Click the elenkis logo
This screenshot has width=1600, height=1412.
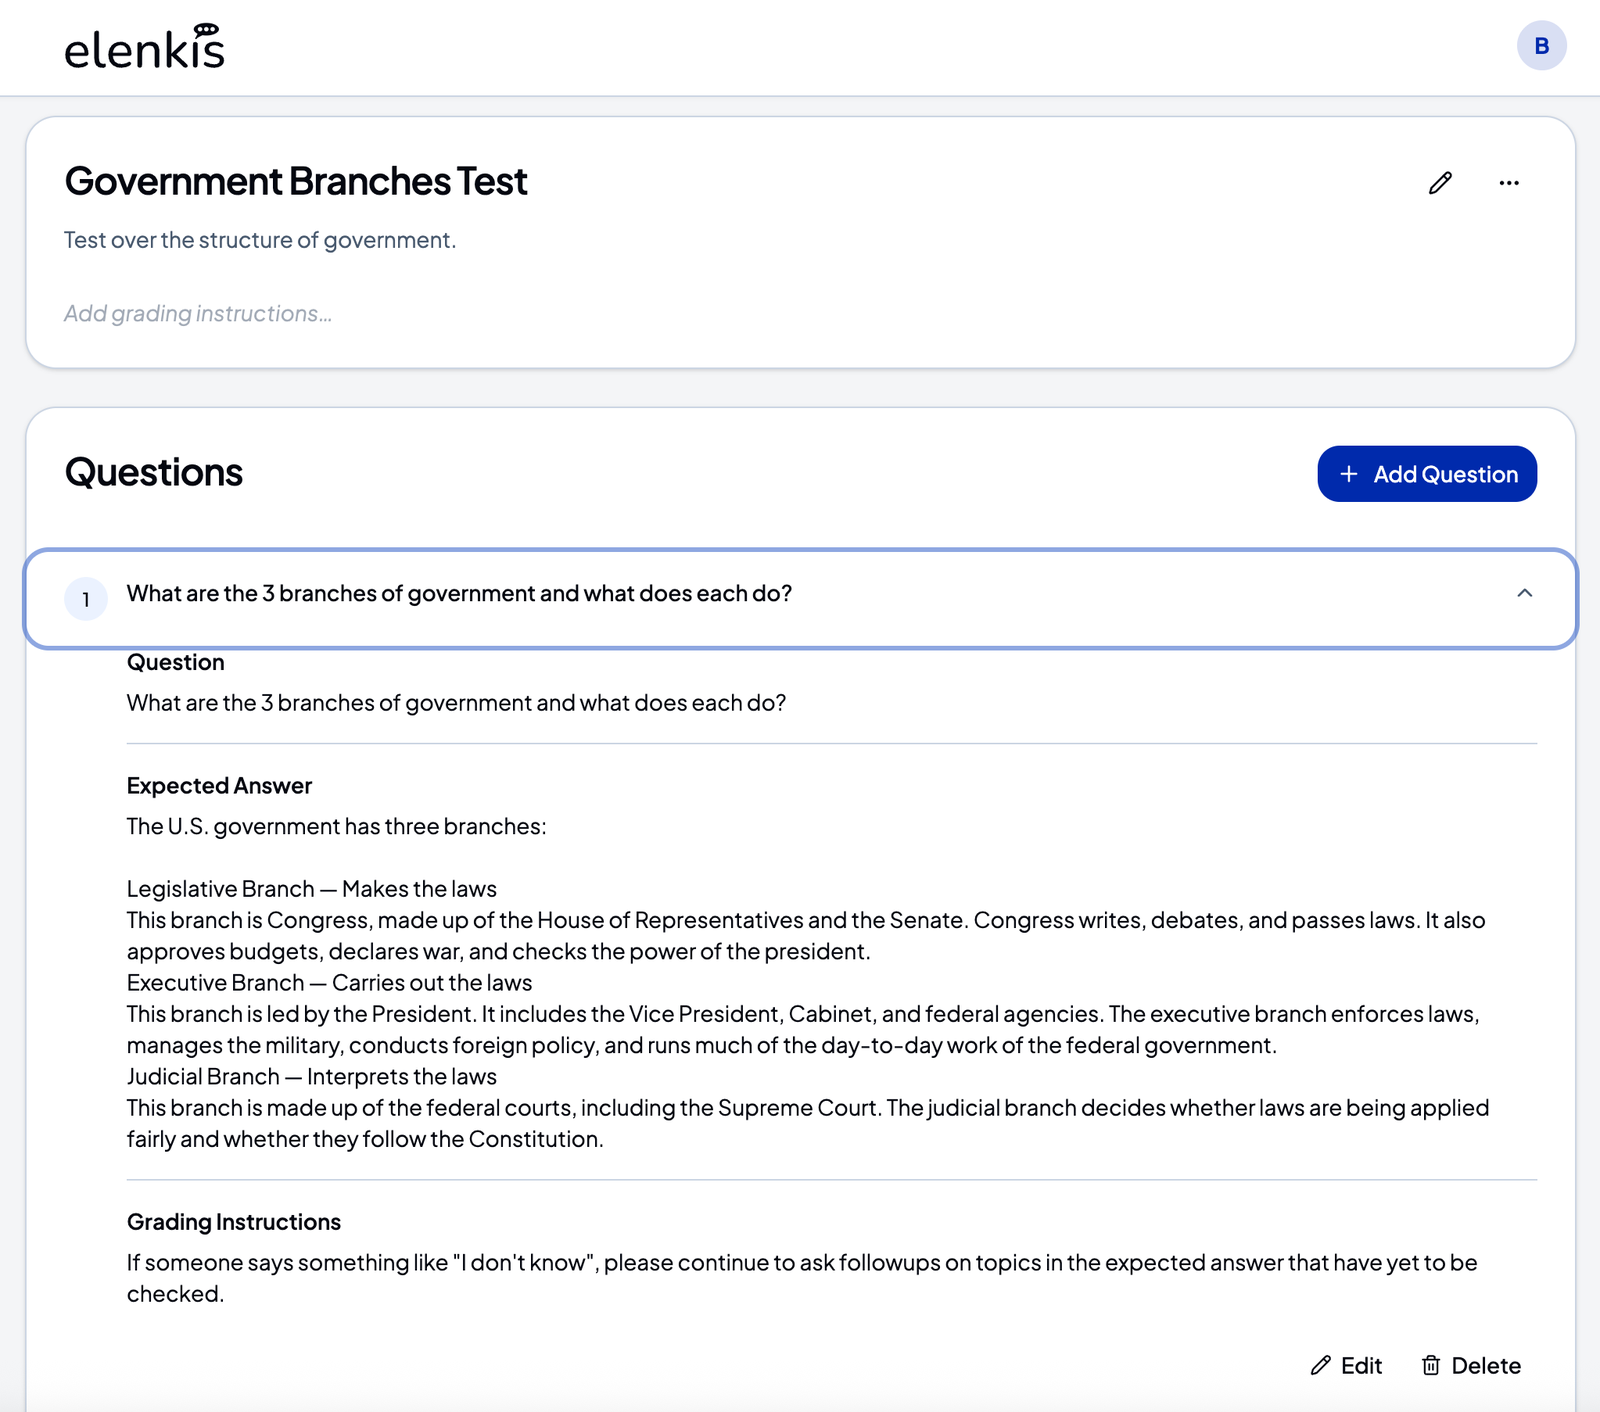pos(145,47)
